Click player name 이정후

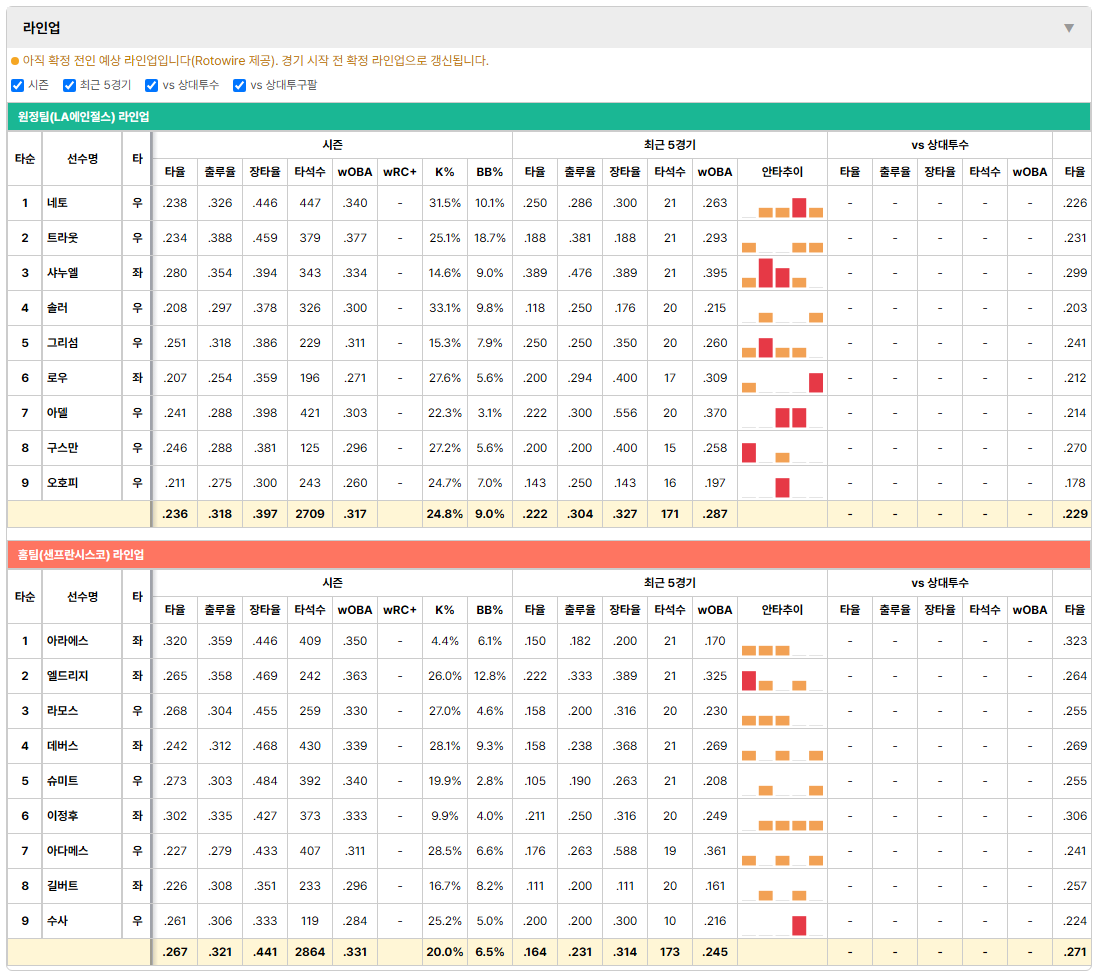click(x=62, y=816)
